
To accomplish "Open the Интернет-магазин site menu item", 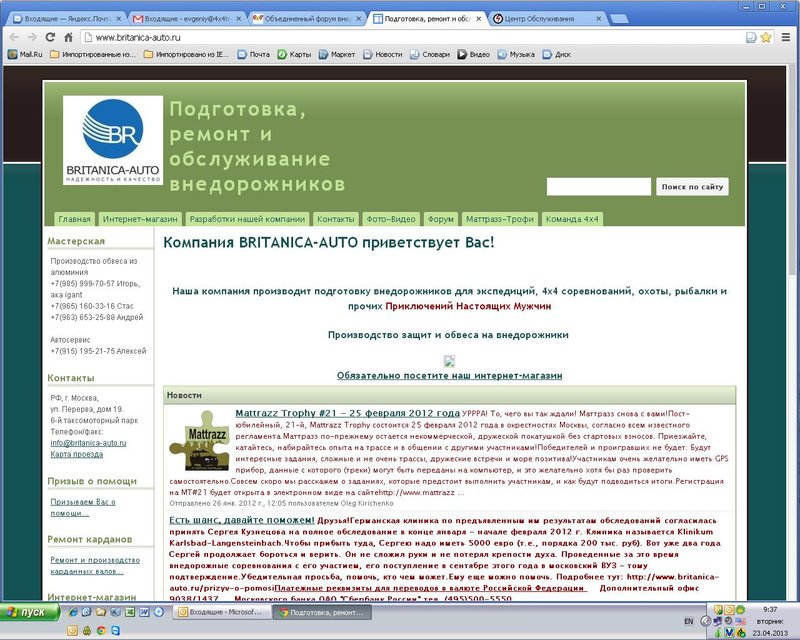I will 140,219.
